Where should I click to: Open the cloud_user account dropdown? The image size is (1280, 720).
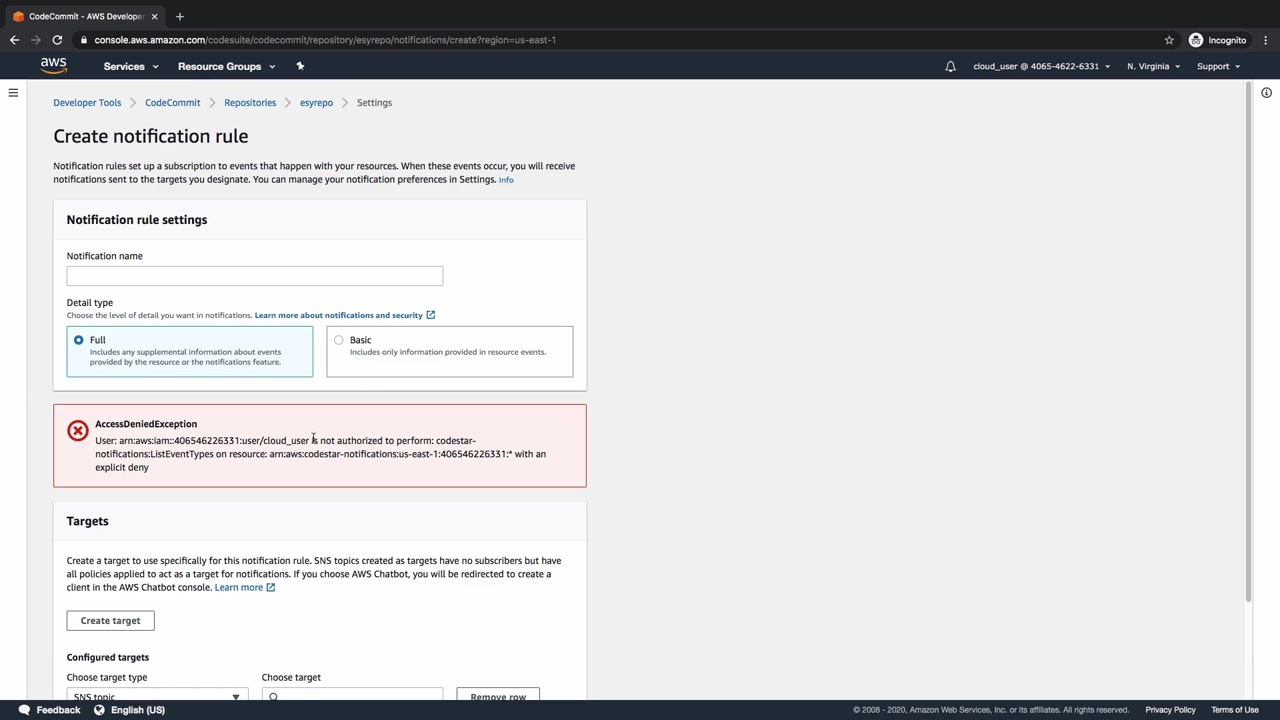pyautogui.click(x=1042, y=66)
